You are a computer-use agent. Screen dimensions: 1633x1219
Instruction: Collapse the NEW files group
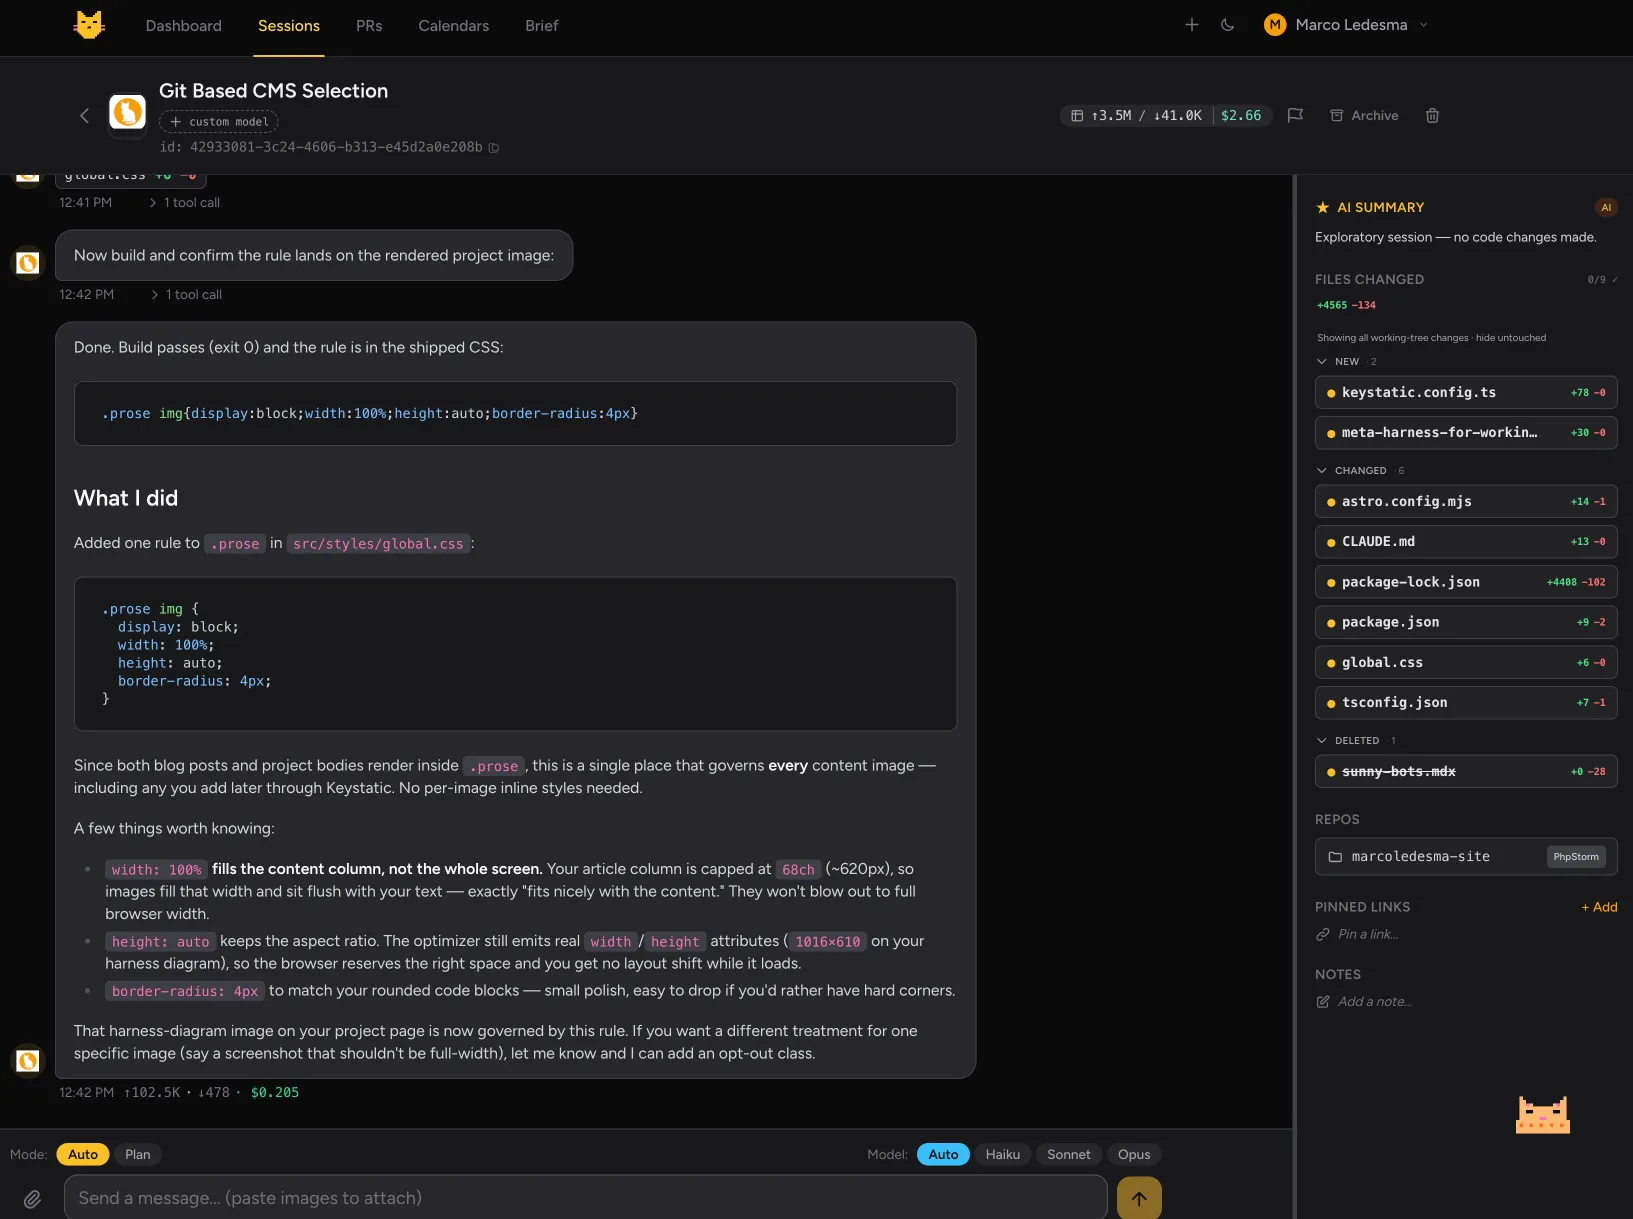(1346, 362)
